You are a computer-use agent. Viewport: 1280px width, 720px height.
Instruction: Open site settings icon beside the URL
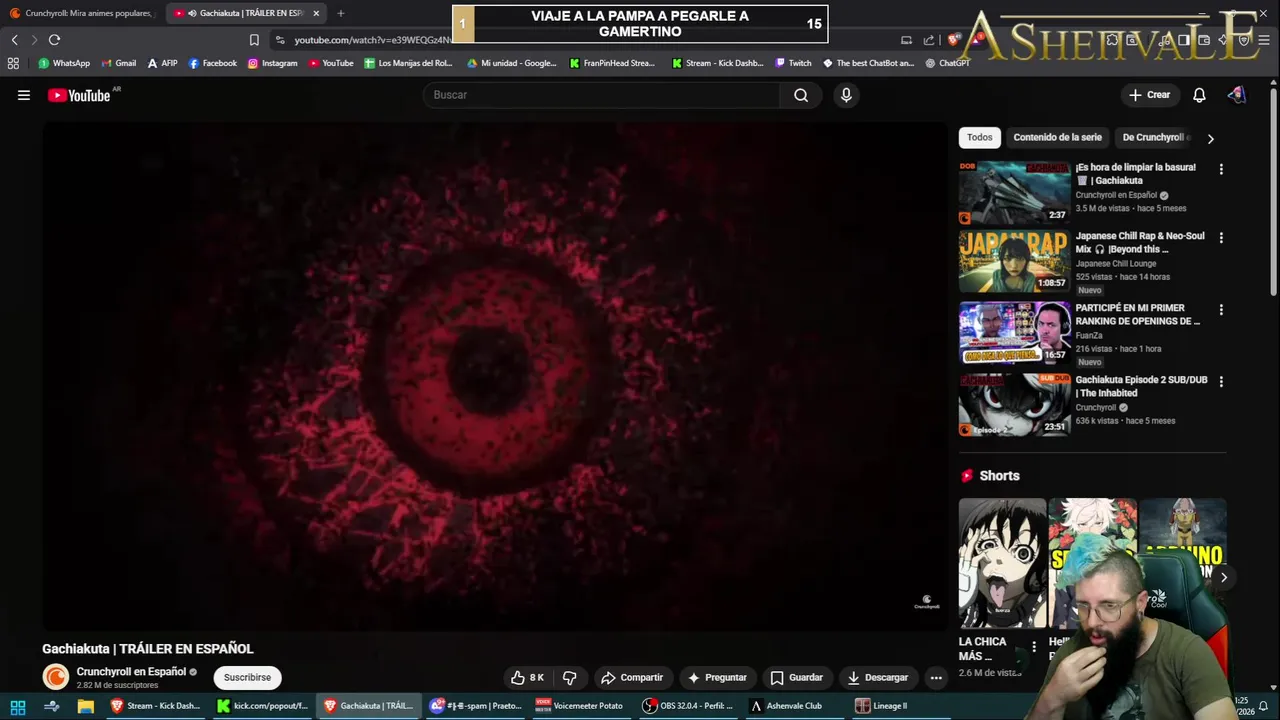(x=280, y=40)
